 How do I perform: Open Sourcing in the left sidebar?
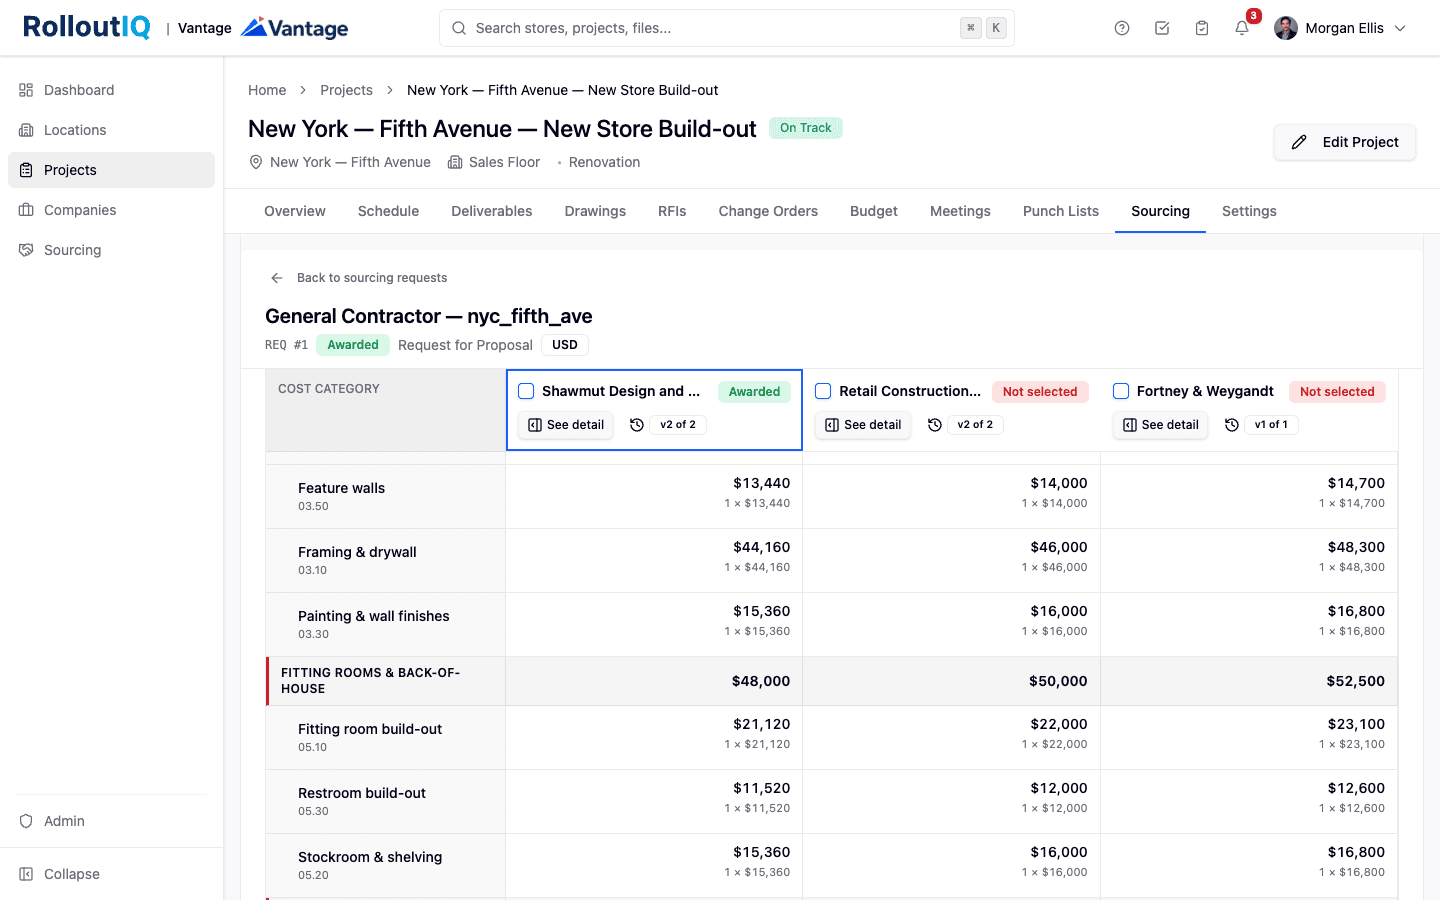coord(111,250)
